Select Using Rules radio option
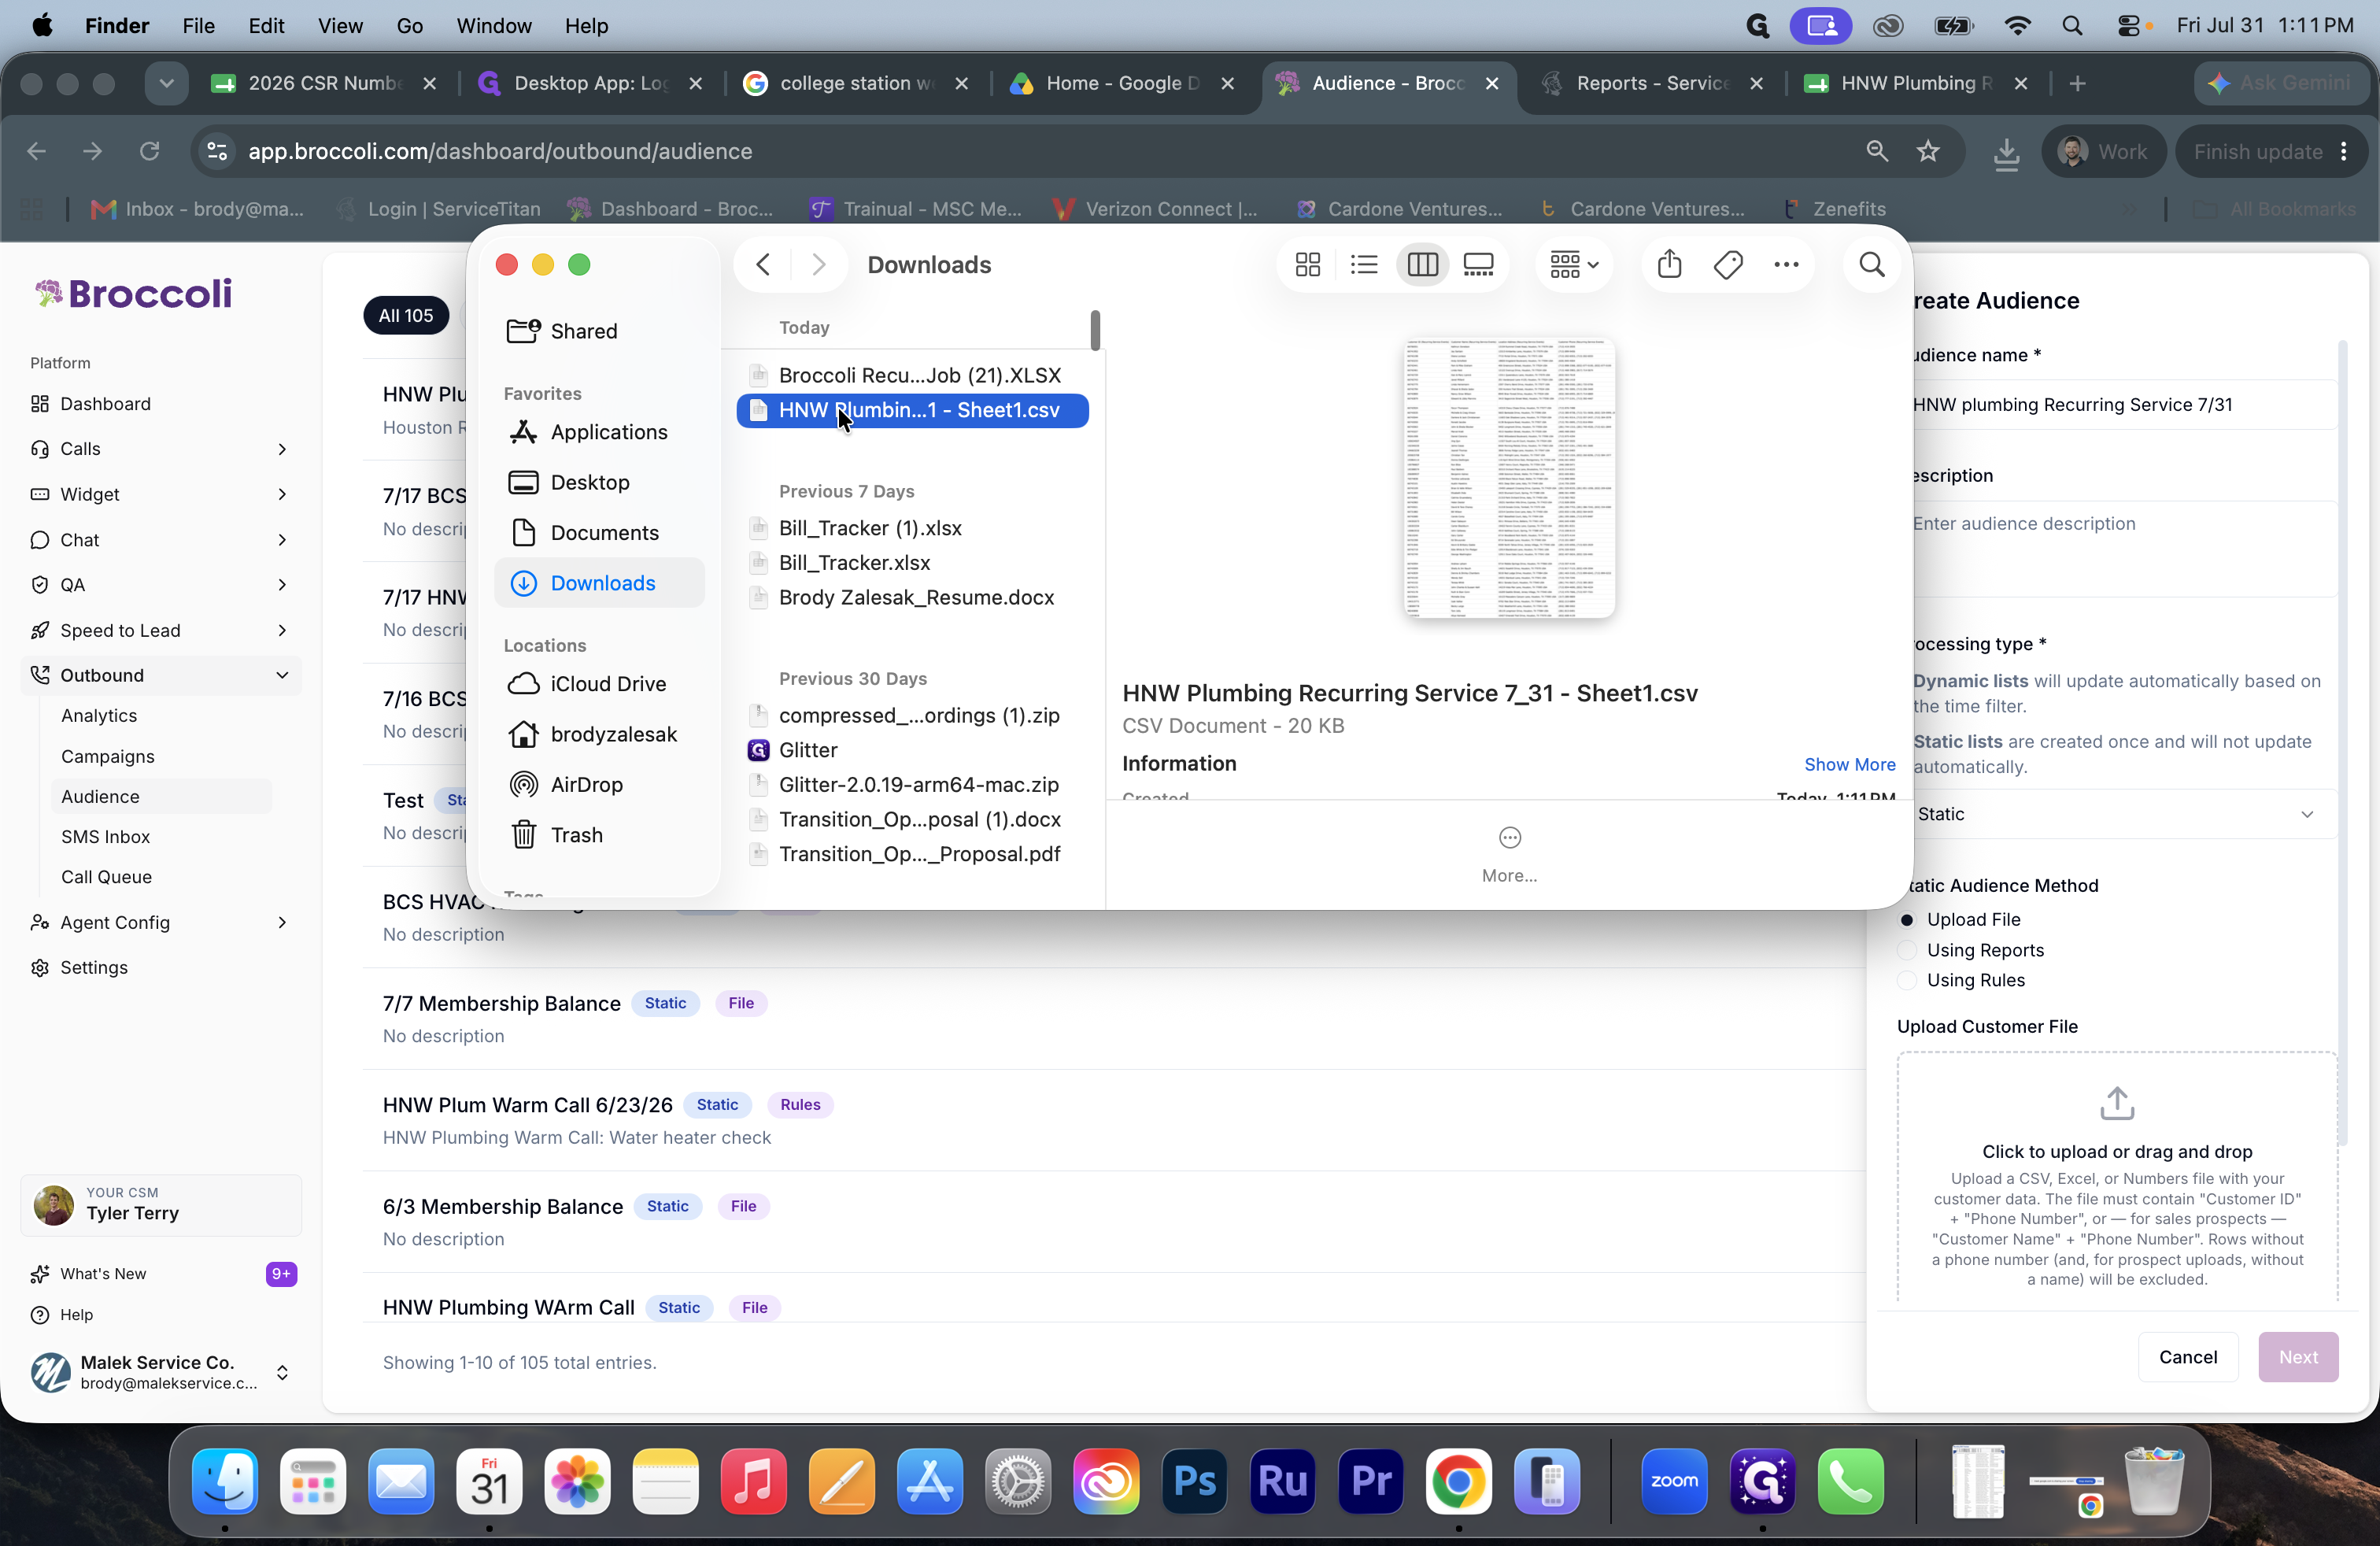2380x1546 pixels. (1906, 981)
